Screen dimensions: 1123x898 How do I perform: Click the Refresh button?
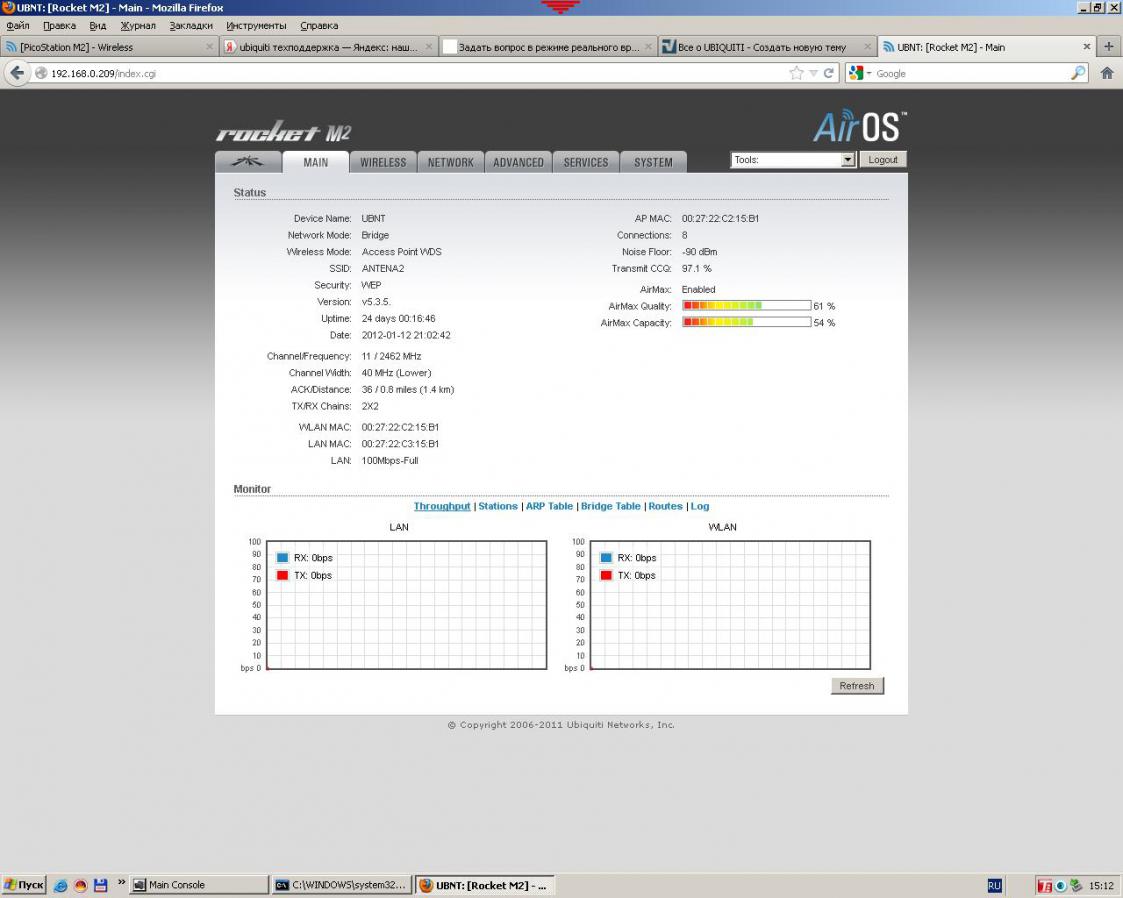click(x=857, y=686)
